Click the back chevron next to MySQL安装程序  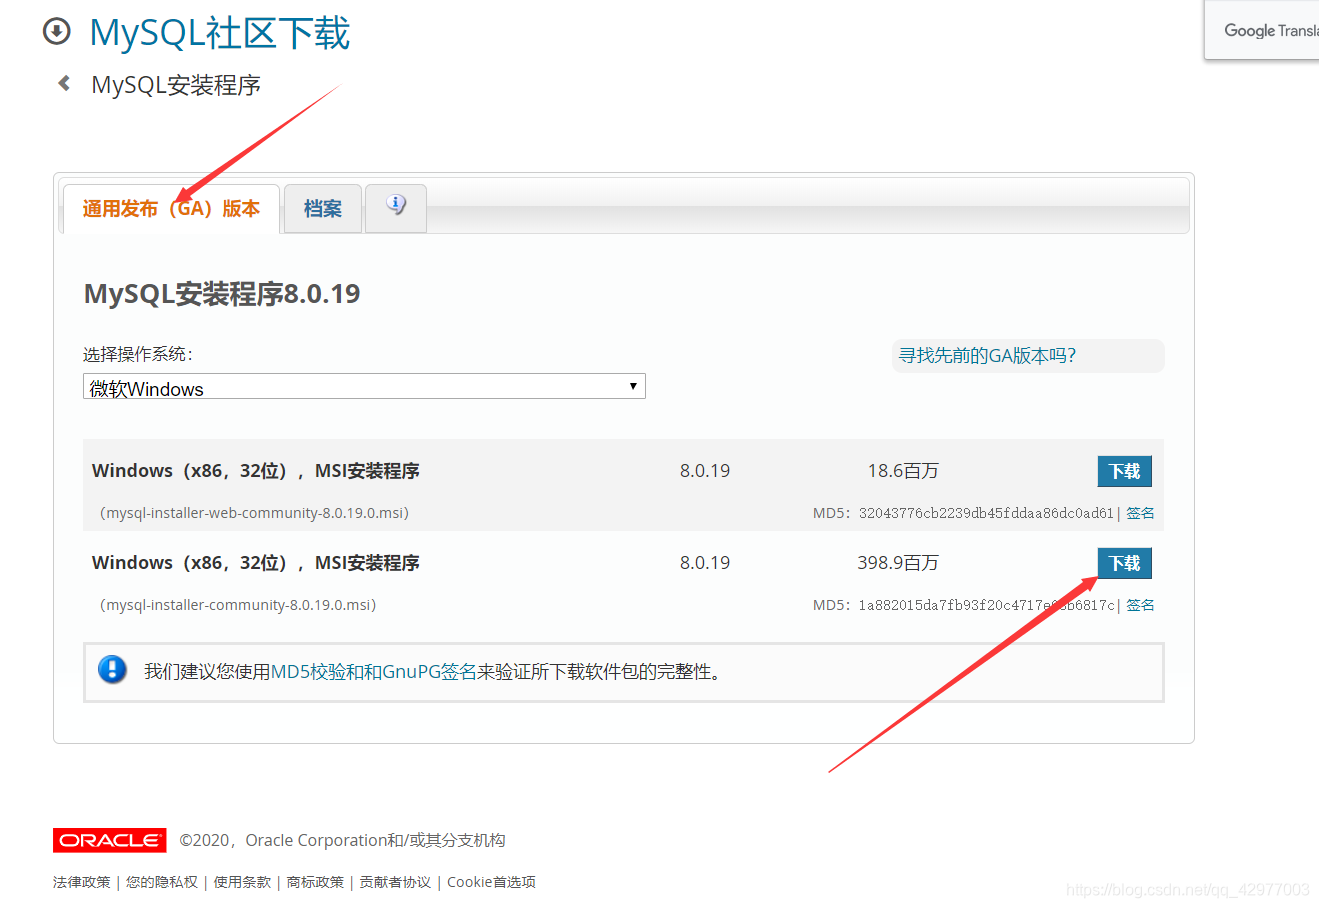click(x=64, y=84)
